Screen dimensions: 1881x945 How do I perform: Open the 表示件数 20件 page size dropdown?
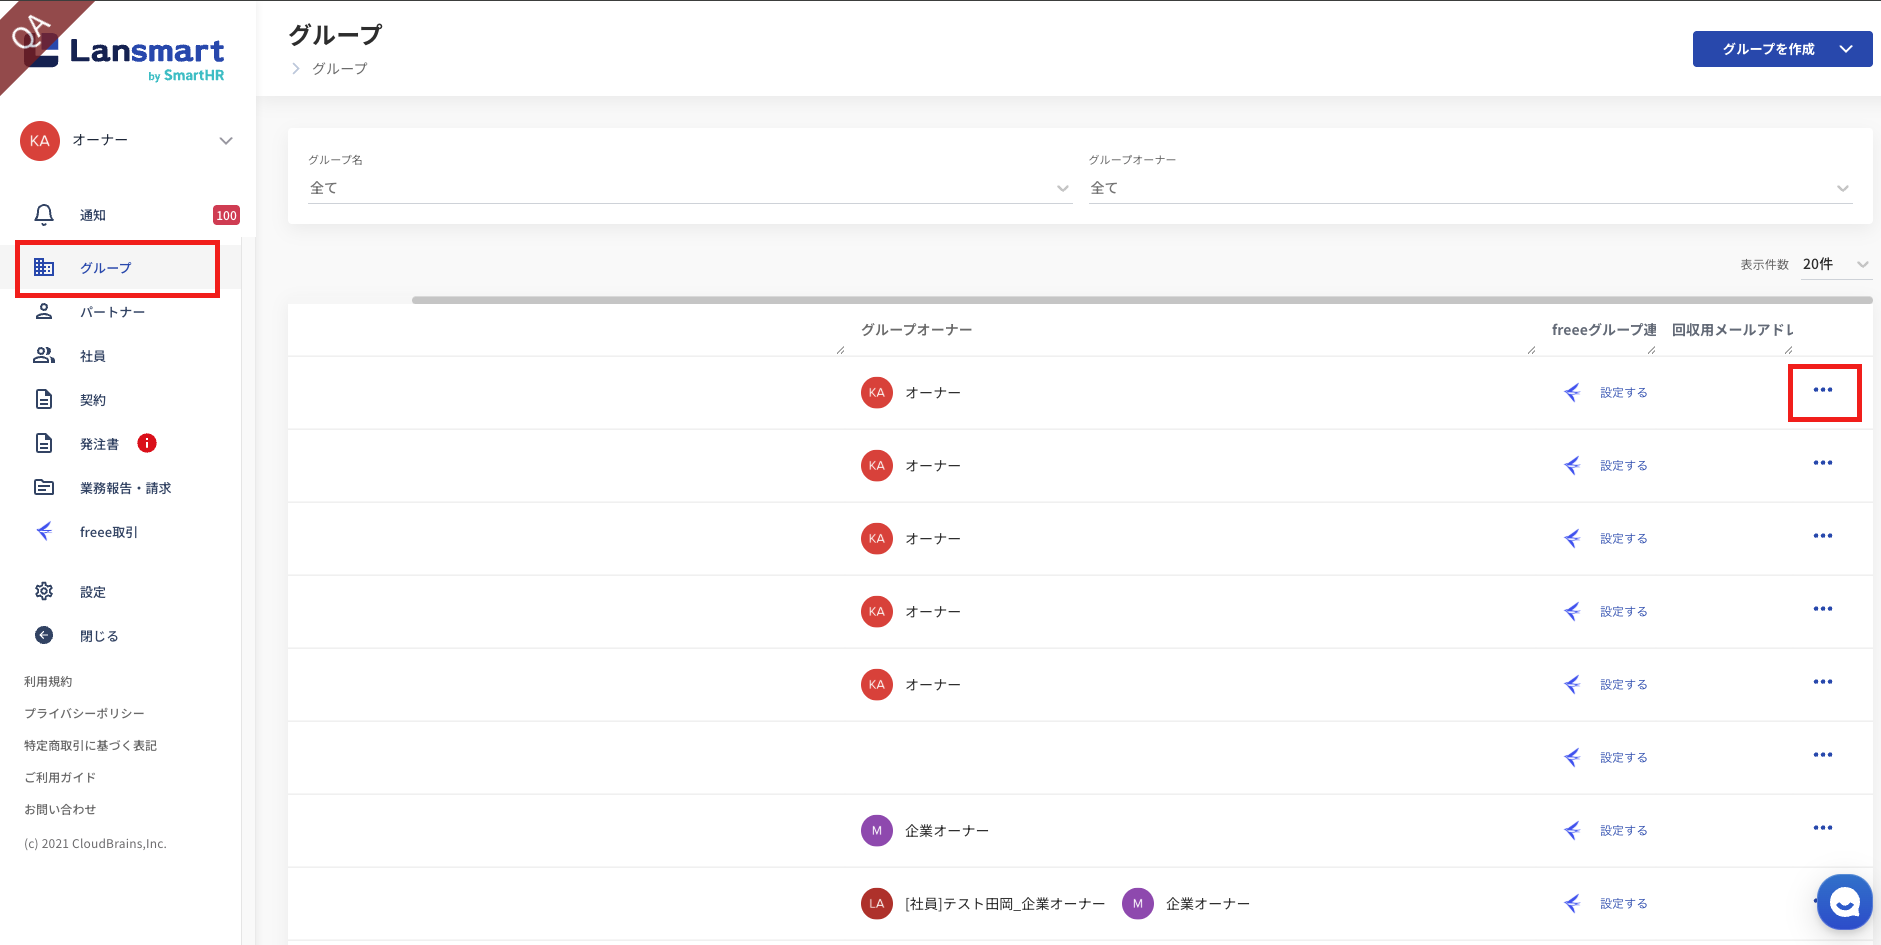[x=1835, y=264]
